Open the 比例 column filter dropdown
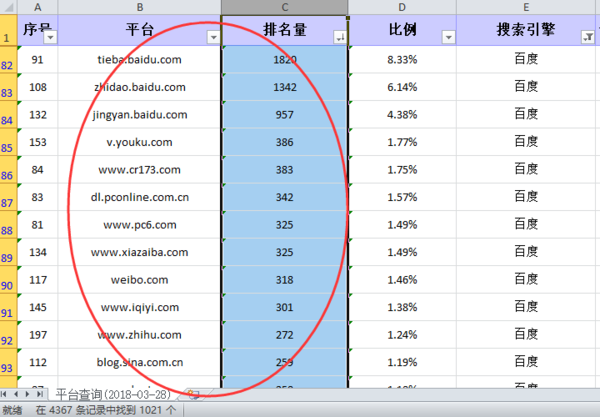600x417 pixels. pyautogui.click(x=448, y=37)
